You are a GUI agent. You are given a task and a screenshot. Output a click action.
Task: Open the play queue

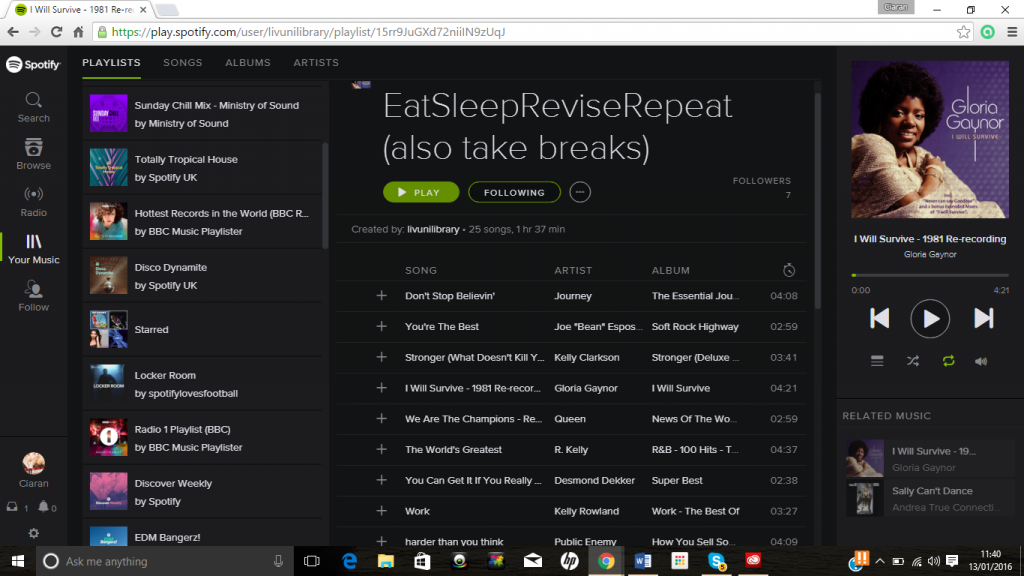coord(877,361)
